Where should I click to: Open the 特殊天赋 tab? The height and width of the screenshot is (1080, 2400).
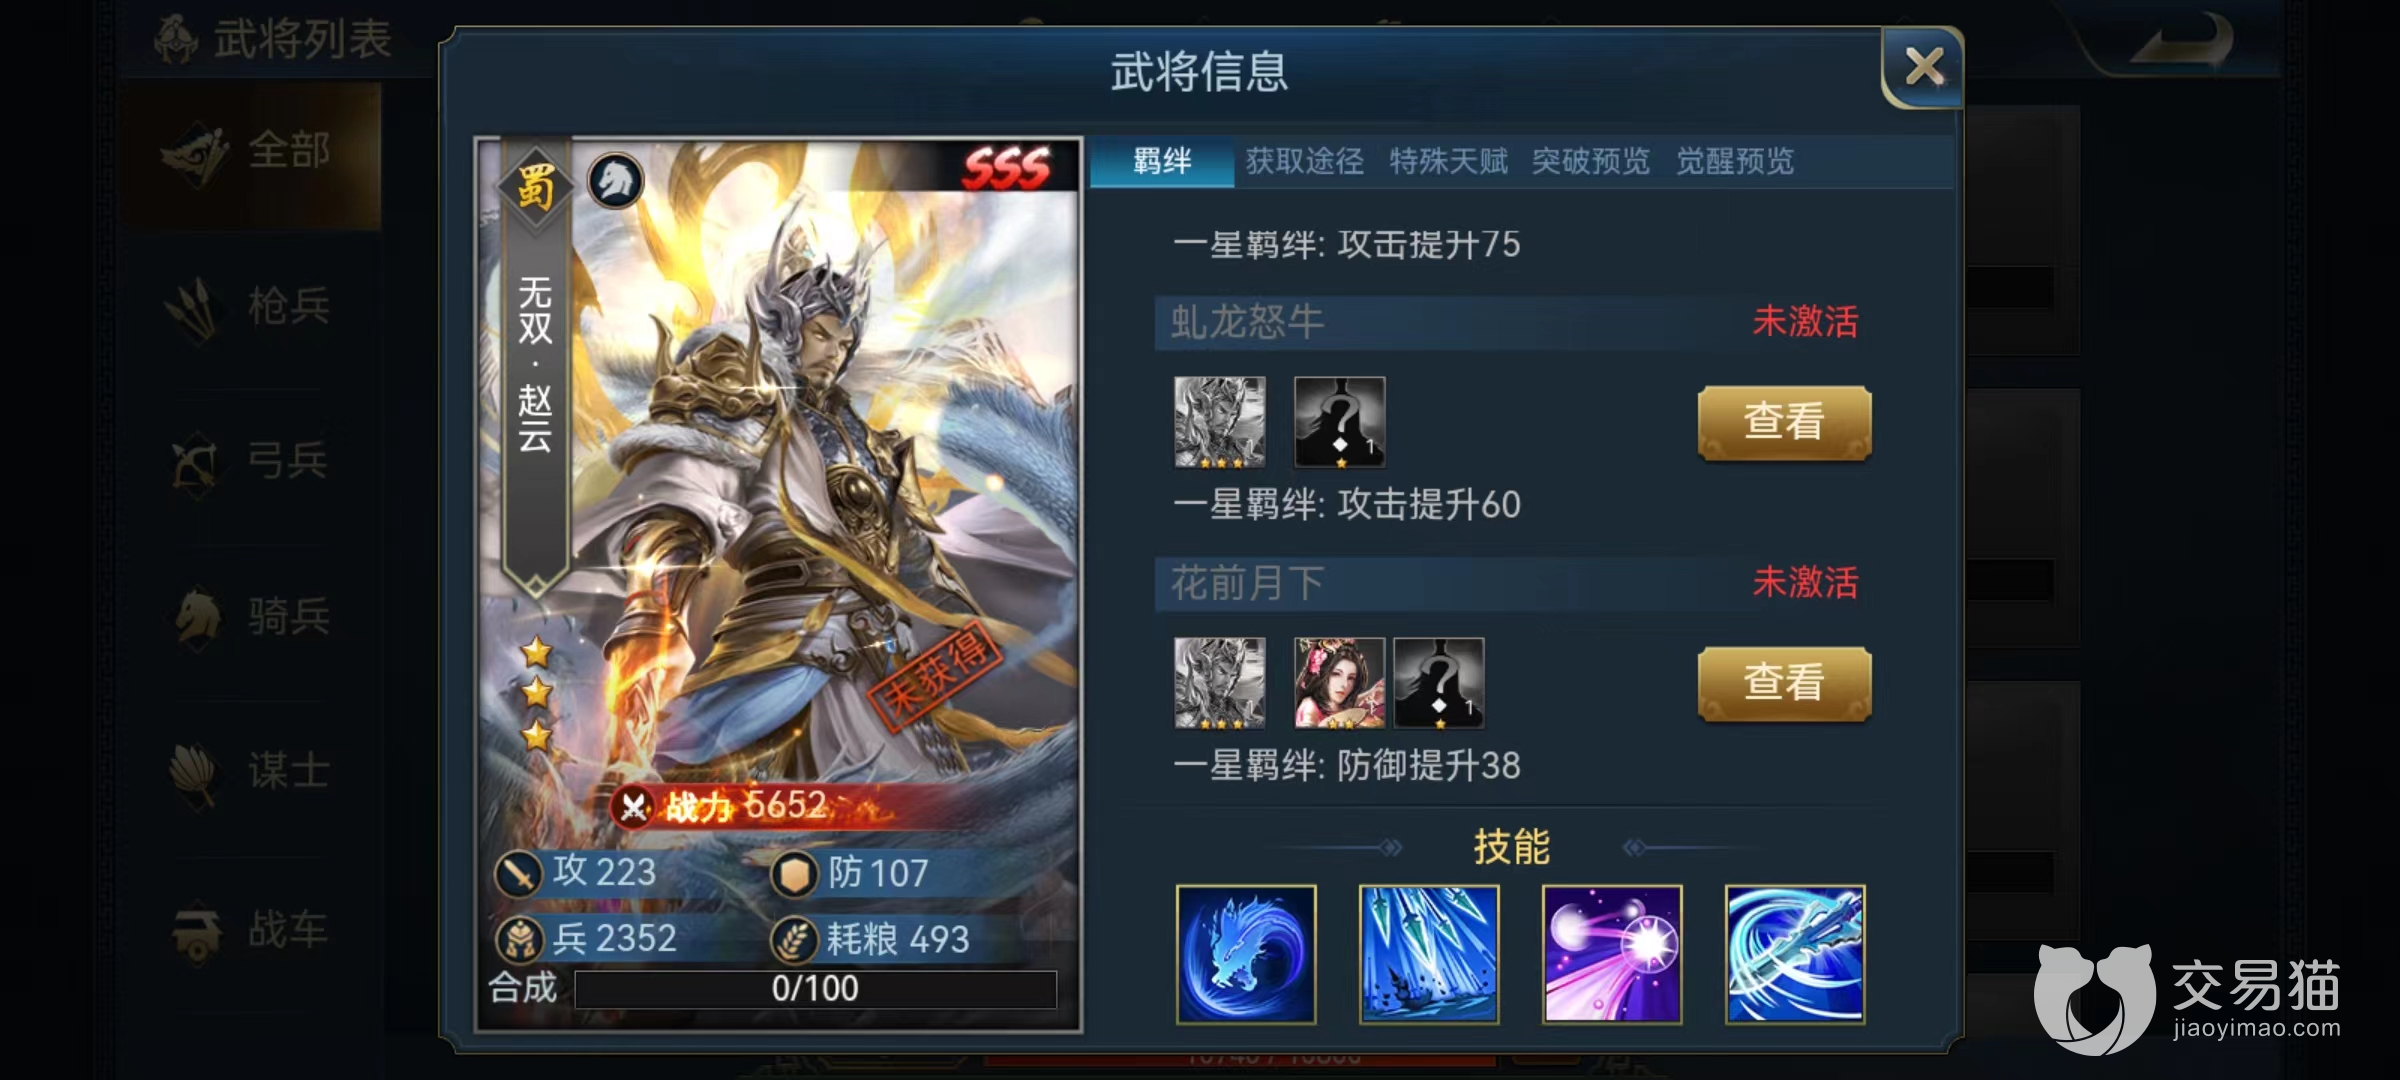coord(1448,161)
